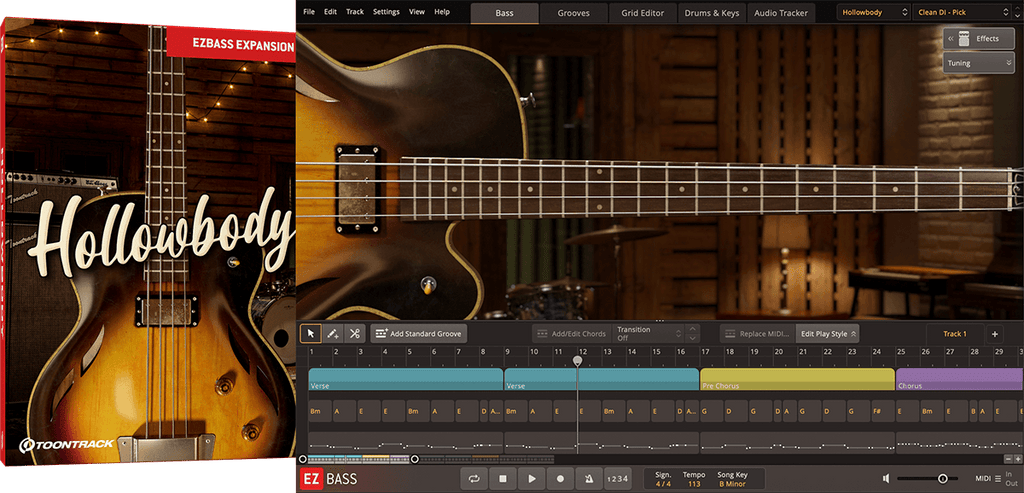The image size is (1024, 493).
Task: Click the Transition up arrow
Action: (x=693, y=329)
